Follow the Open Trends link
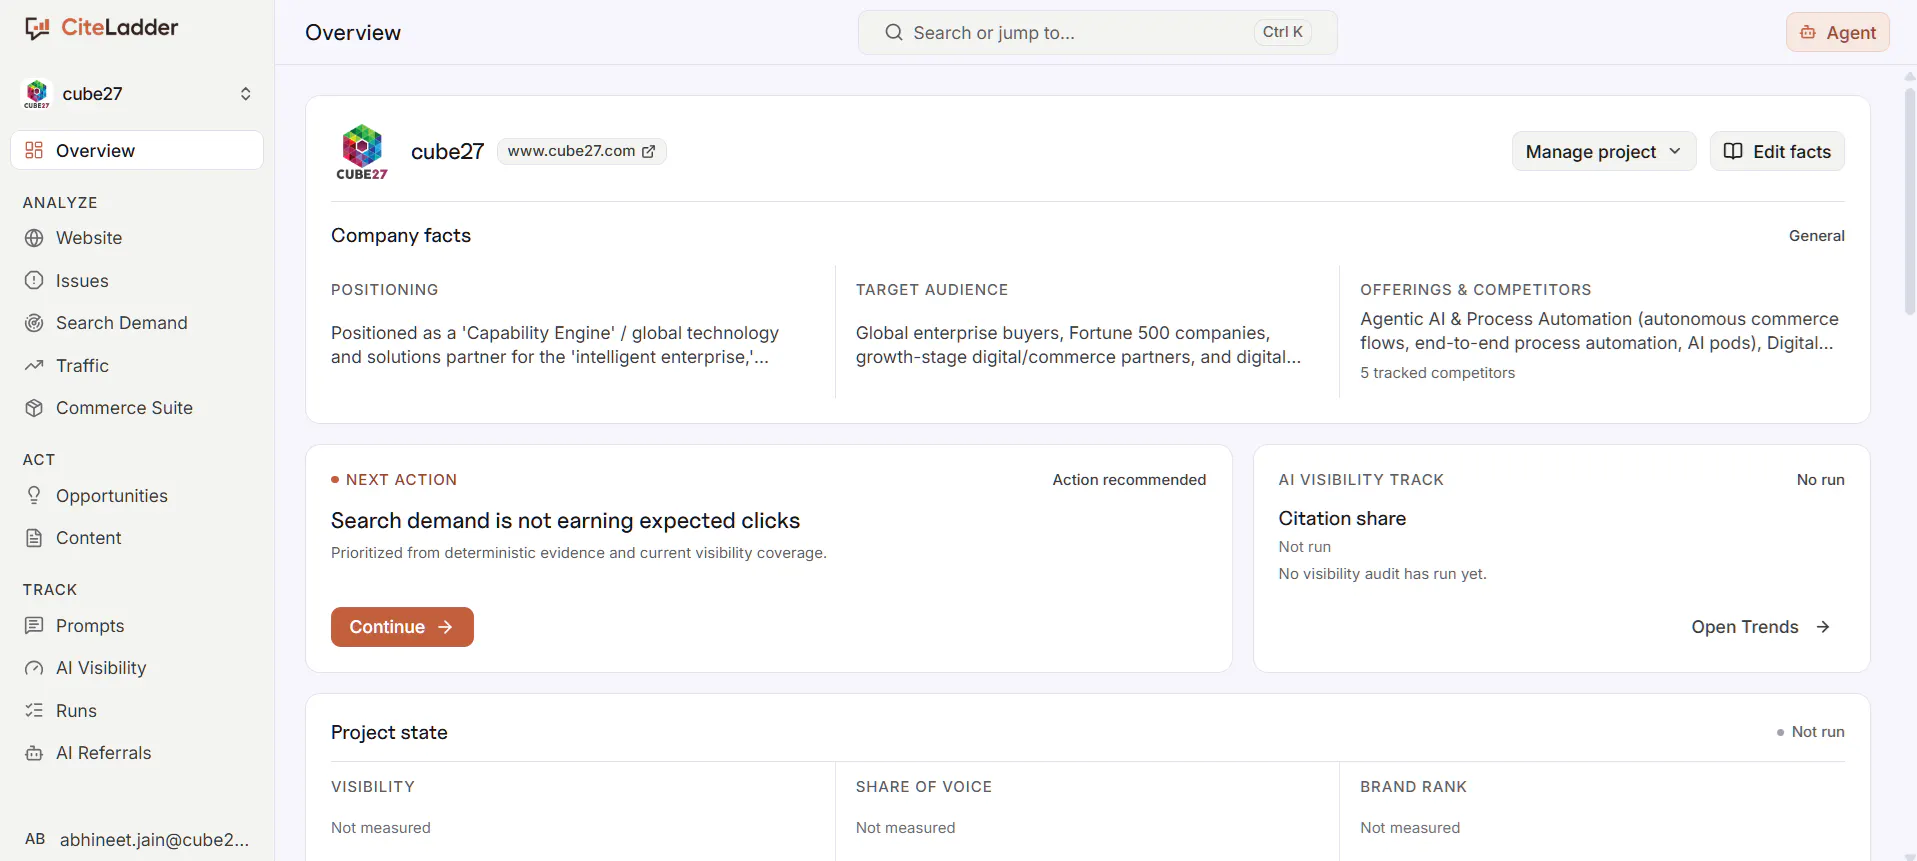 pyautogui.click(x=1761, y=627)
